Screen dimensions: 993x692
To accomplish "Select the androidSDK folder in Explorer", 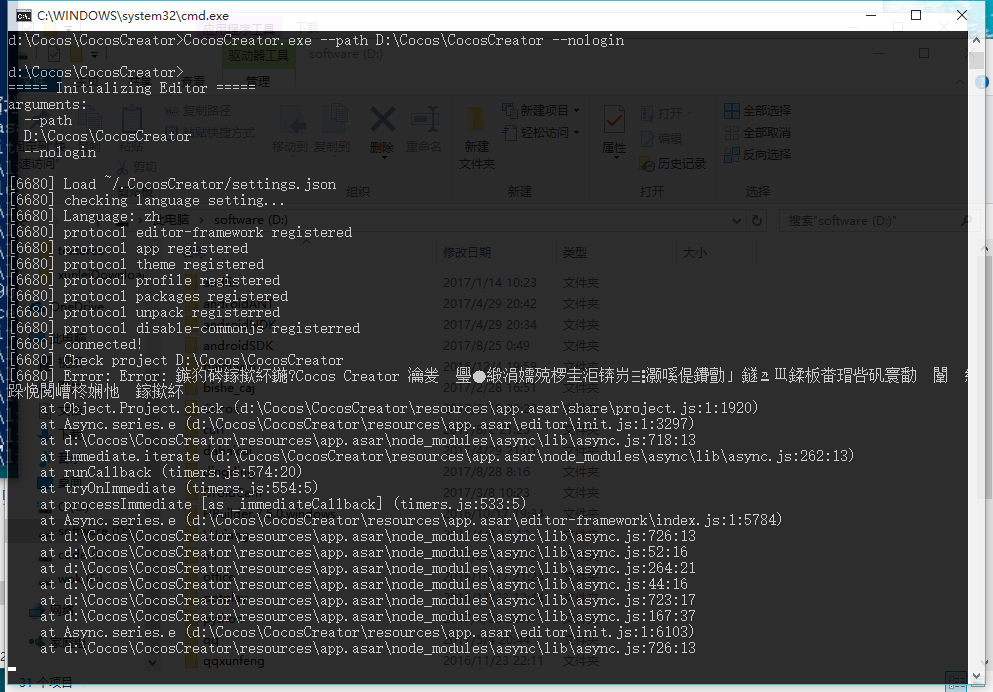I will click(x=238, y=346).
